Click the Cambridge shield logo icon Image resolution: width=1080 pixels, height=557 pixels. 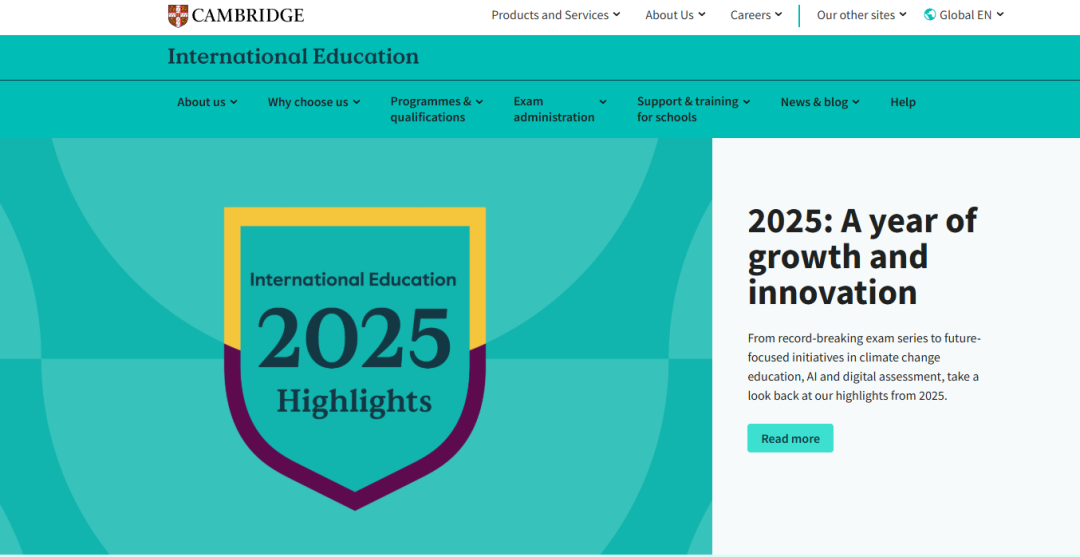click(178, 15)
